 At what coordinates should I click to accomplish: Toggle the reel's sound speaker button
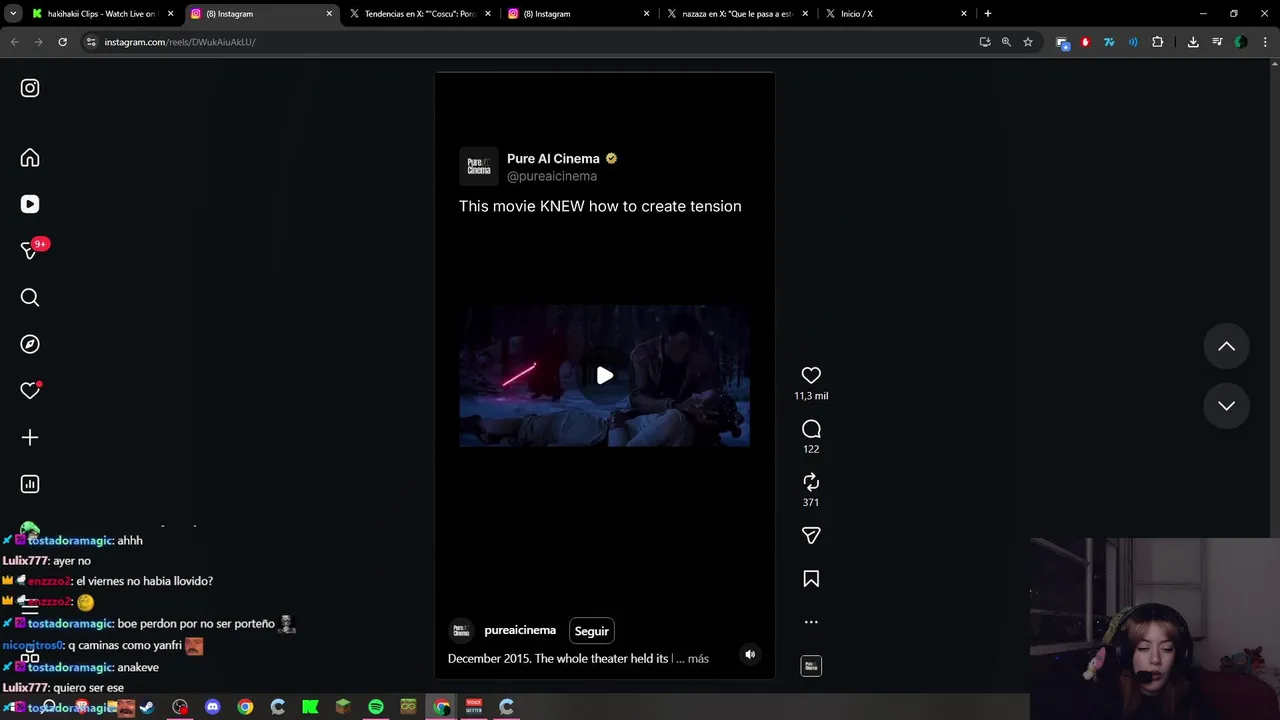click(750, 655)
